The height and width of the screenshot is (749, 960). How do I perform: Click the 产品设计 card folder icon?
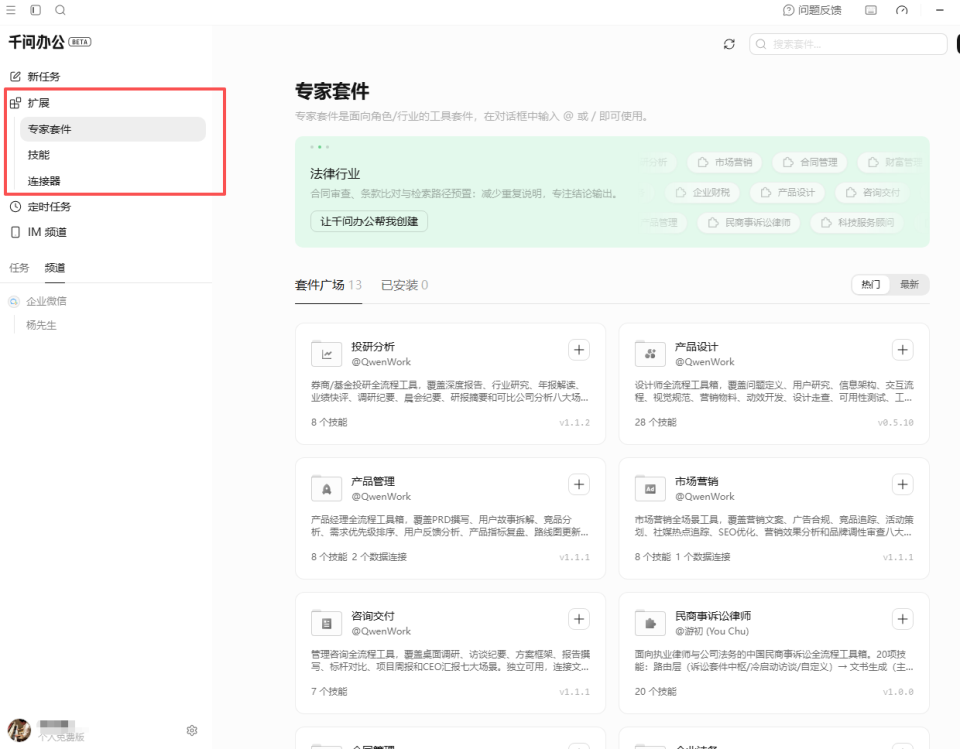click(650, 353)
